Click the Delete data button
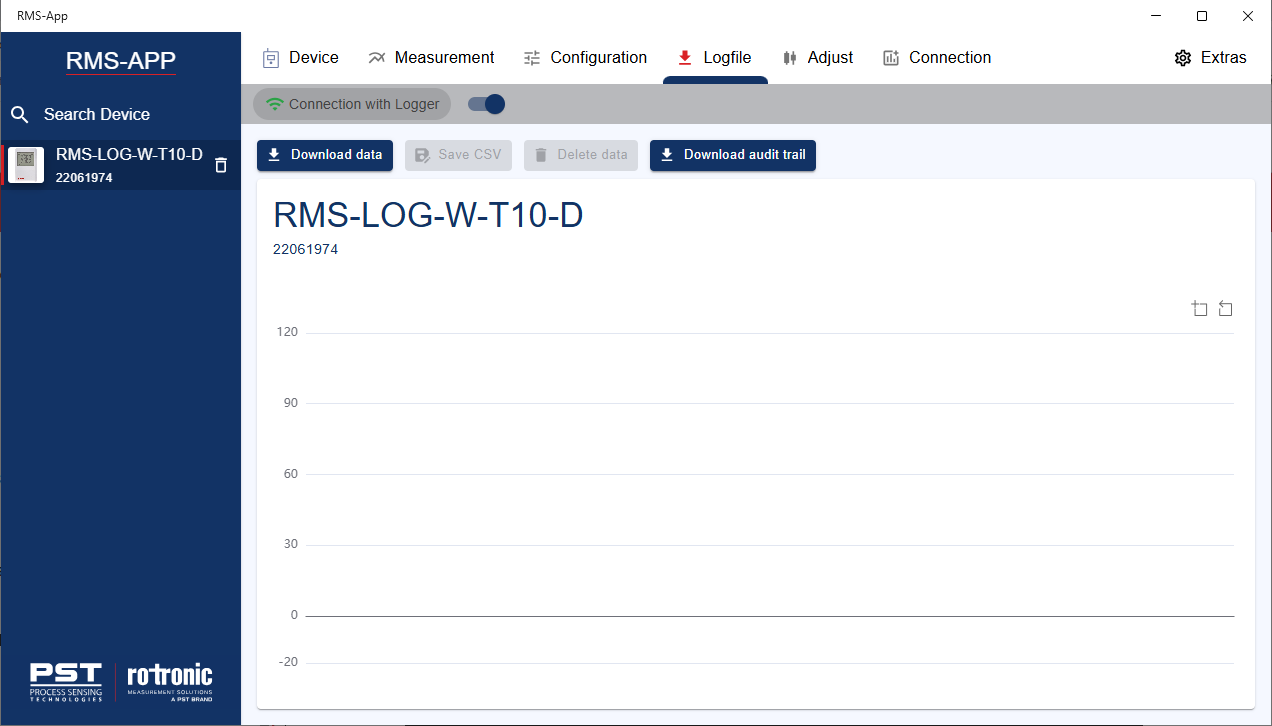The width and height of the screenshot is (1272, 726). [x=581, y=155]
